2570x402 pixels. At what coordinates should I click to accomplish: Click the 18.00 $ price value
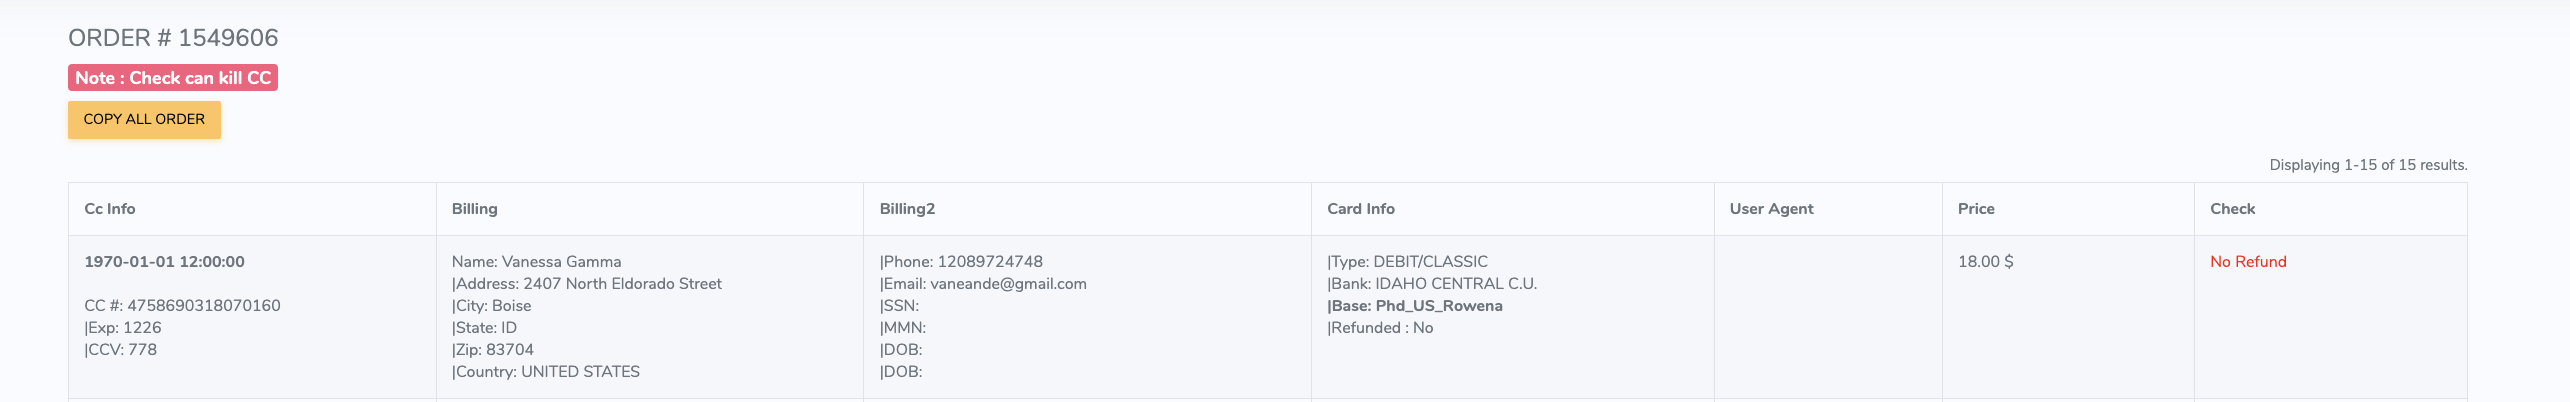point(1985,262)
